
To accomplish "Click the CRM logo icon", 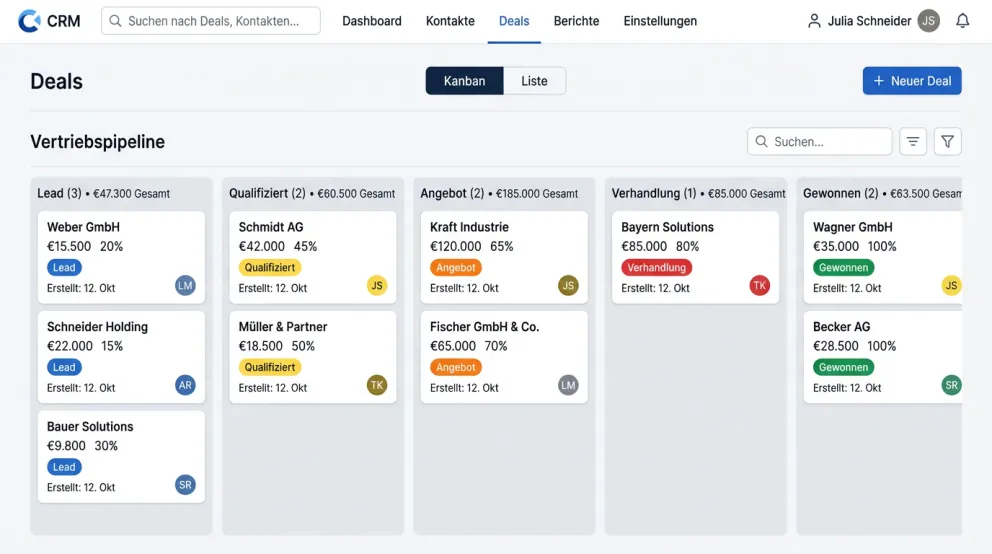I will [x=29, y=21].
